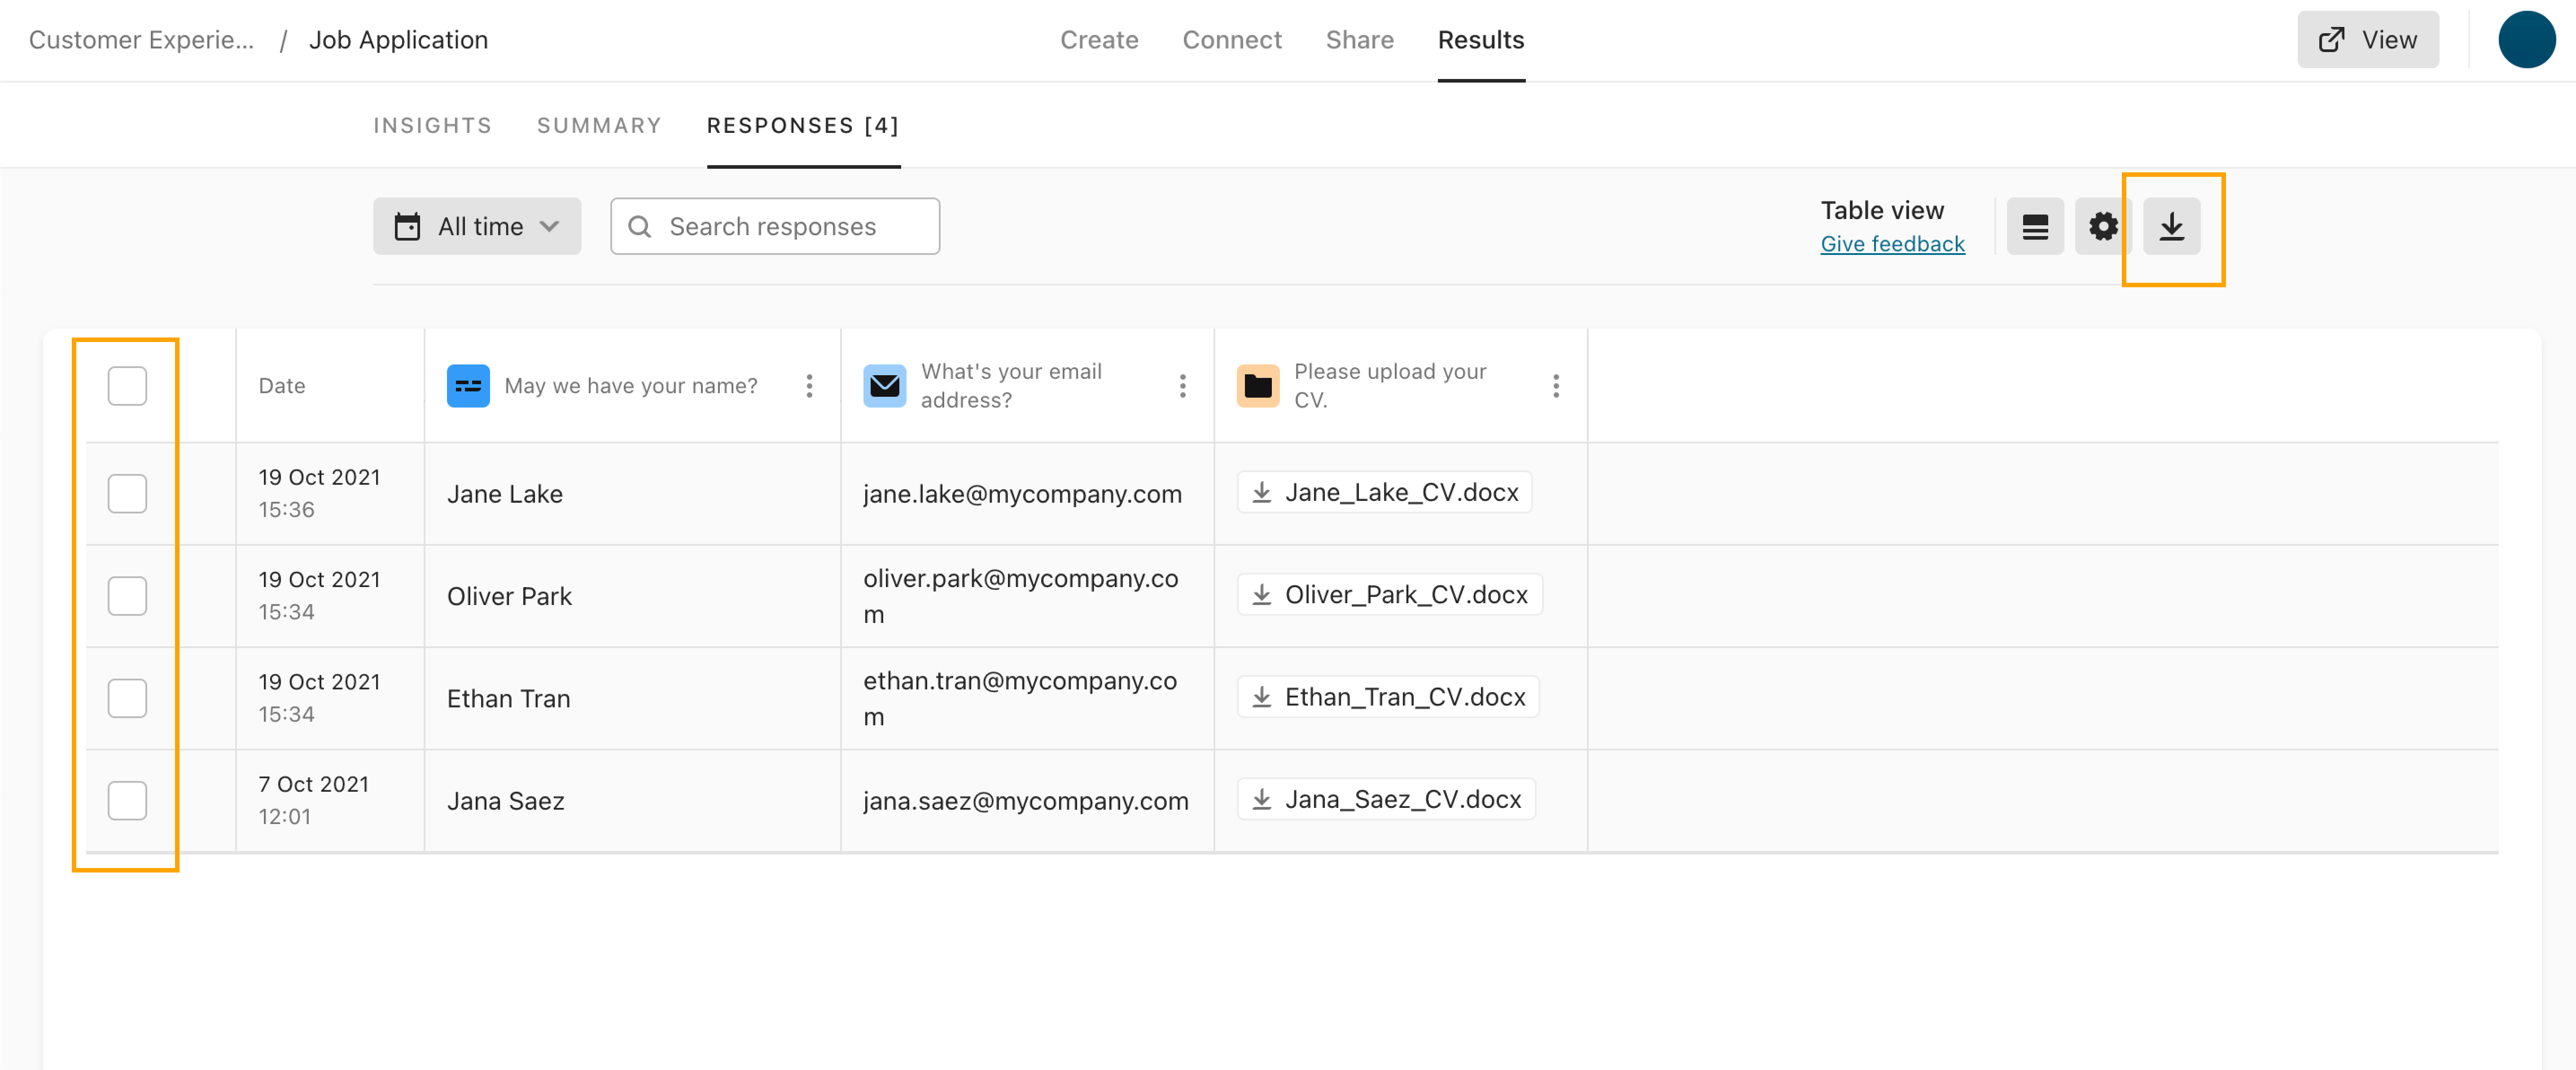Screen dimensions: 2576x1070
Task: Click external link icon in View button
Action: pos(2332,40)
